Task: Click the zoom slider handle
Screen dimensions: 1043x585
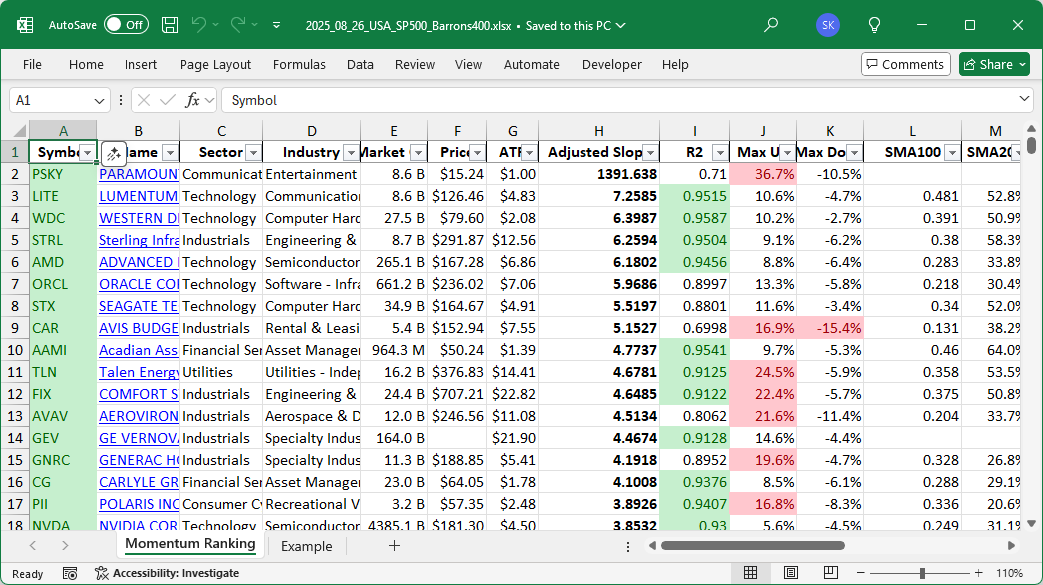Action: (922, 573)
